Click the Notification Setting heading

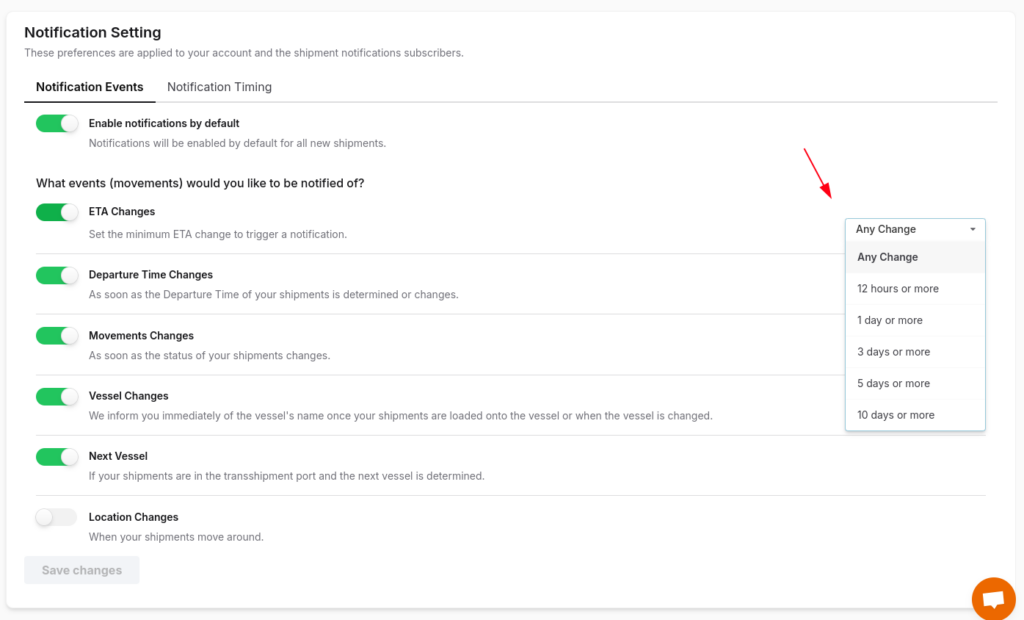point(92,32)
